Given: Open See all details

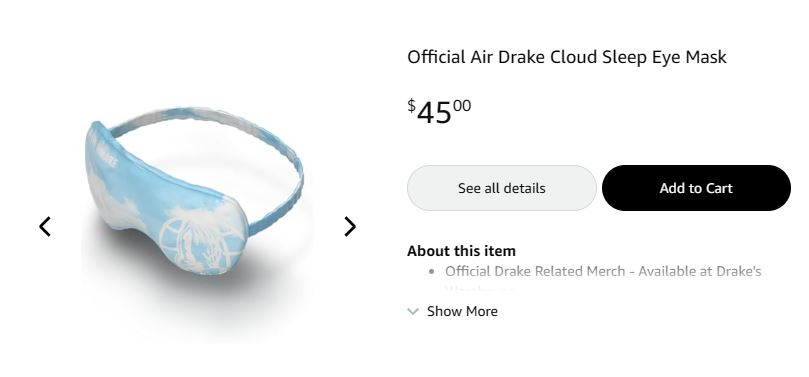Looking at the screenshot, I should [501, 188].
